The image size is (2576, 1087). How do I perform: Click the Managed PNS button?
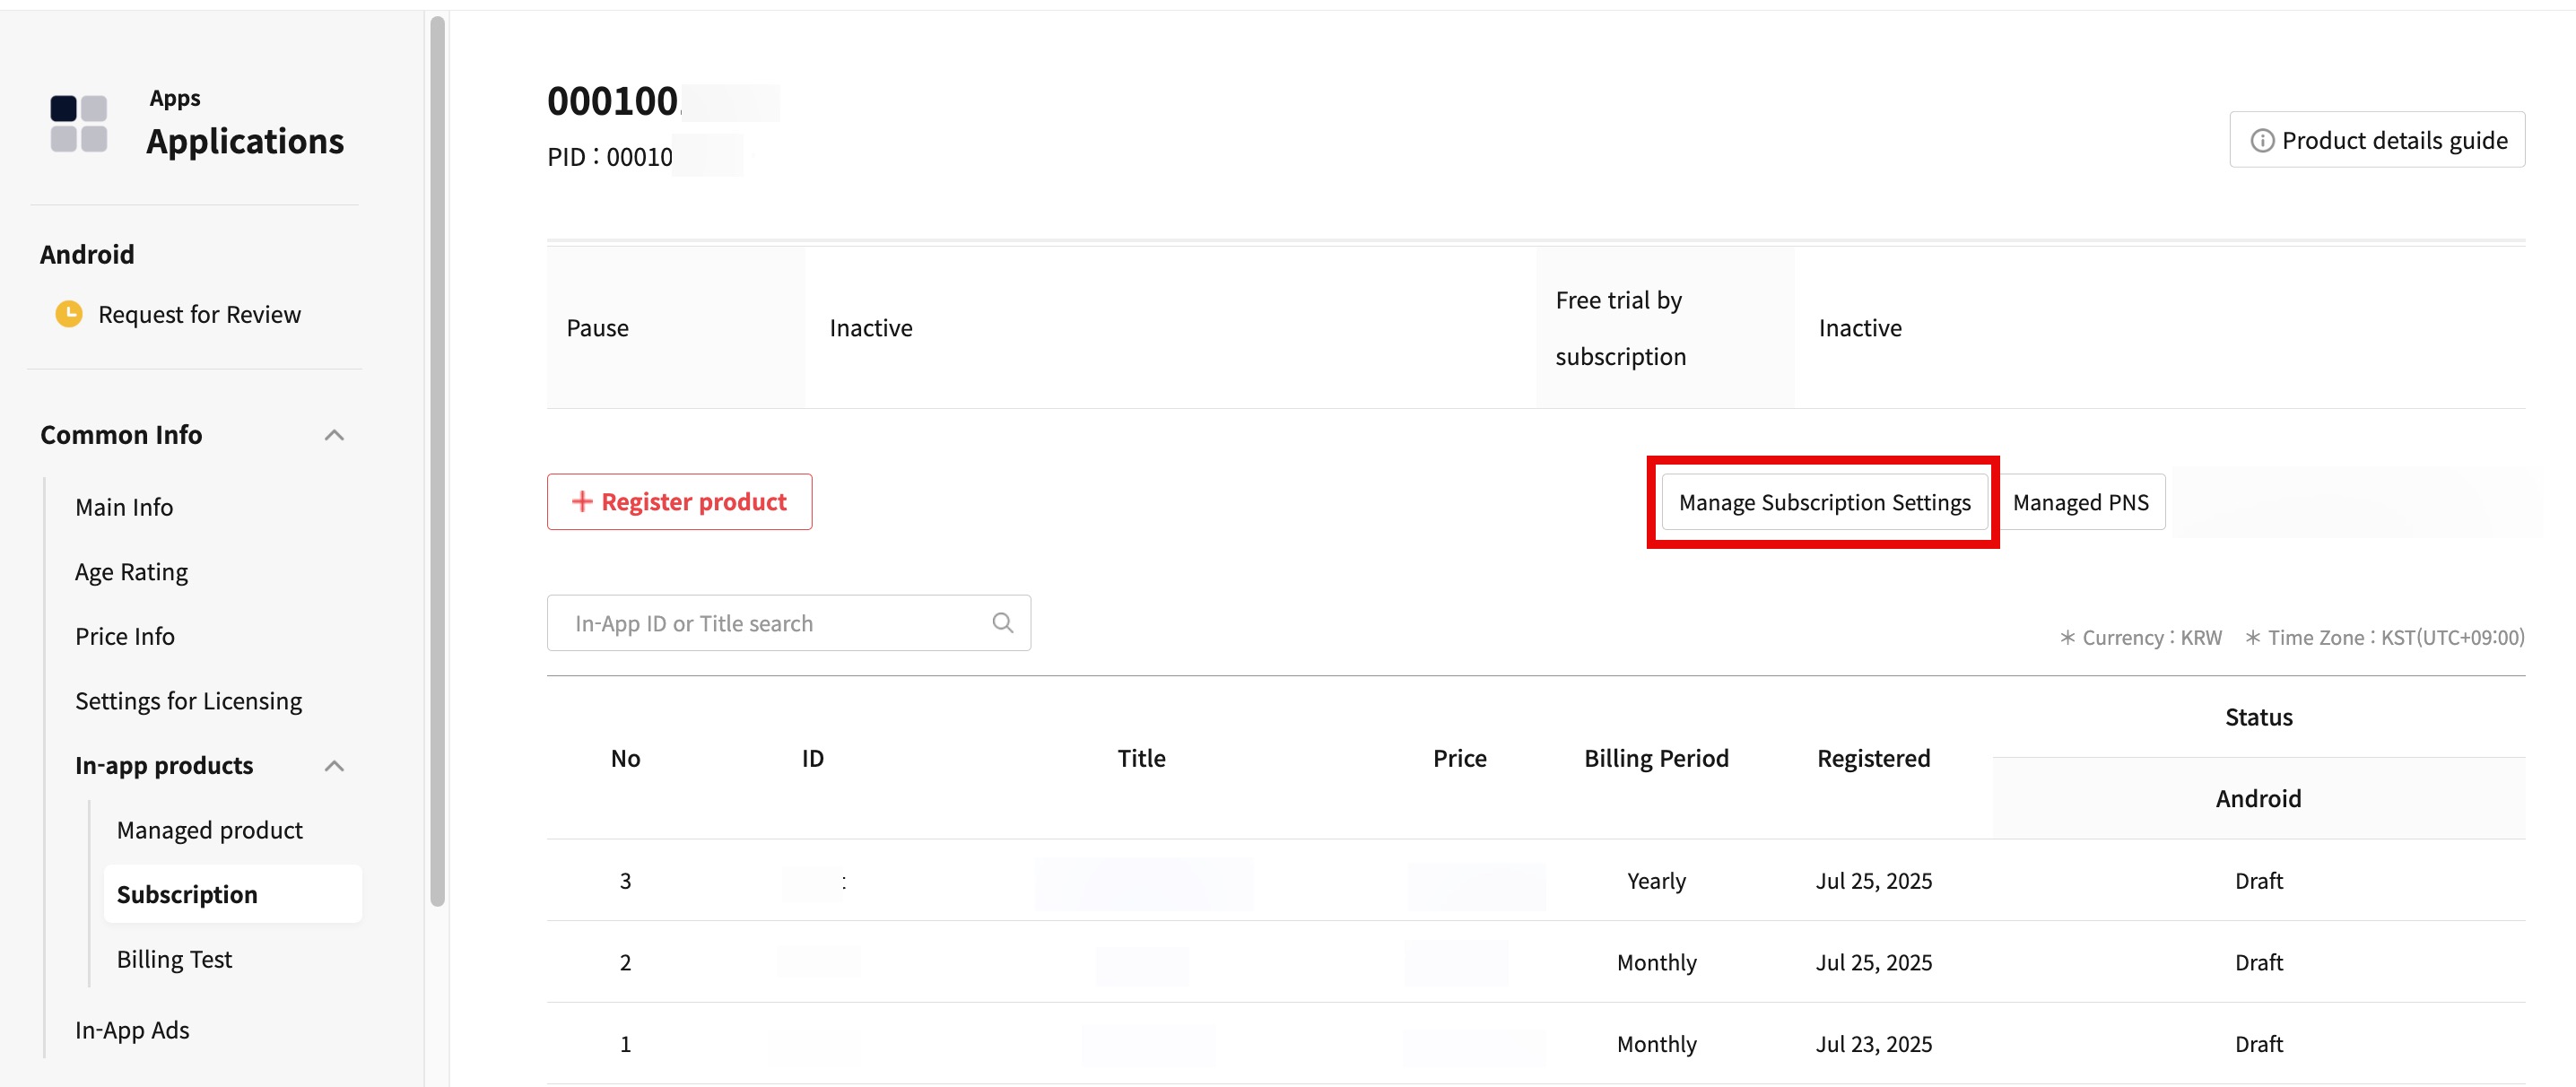(x=2080, y=502)
